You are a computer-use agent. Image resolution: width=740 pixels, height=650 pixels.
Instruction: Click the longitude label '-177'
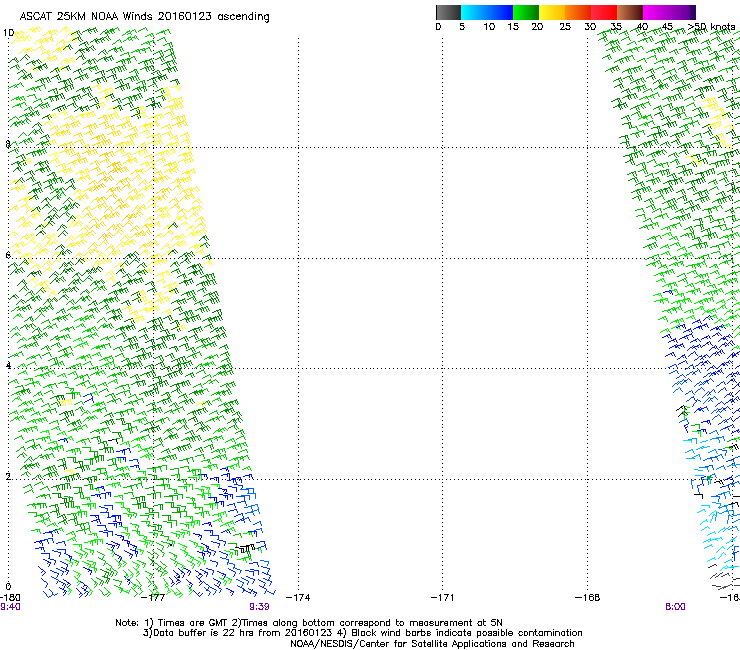click(x=153, y=598)
